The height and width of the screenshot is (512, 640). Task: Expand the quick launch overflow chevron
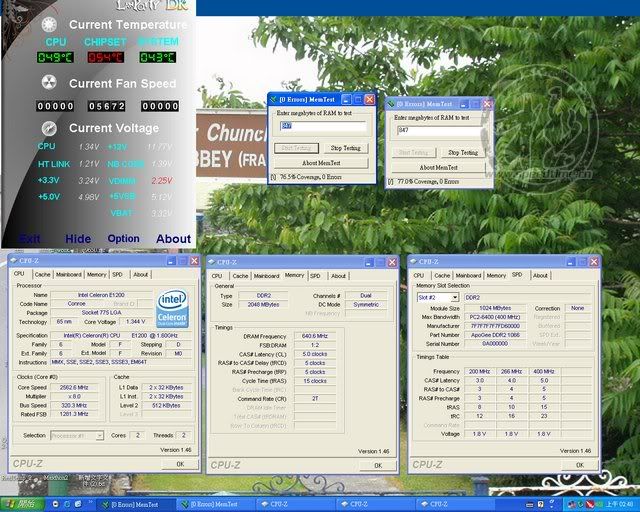[89, 502]
